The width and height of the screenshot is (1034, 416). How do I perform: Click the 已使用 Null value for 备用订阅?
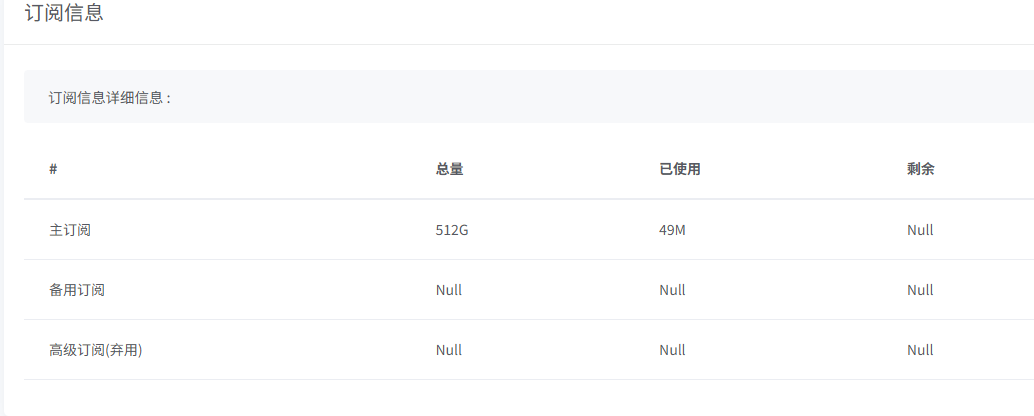(672, 290)
